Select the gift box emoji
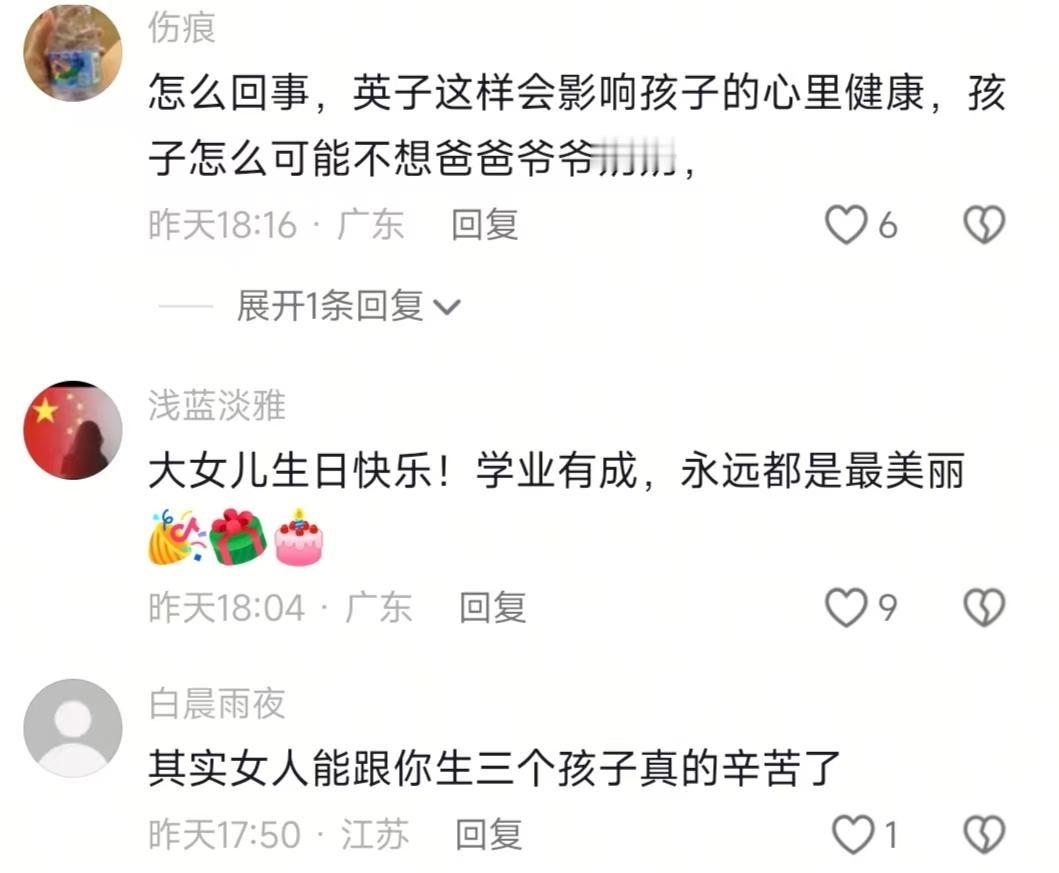 (x=238, y=537)
